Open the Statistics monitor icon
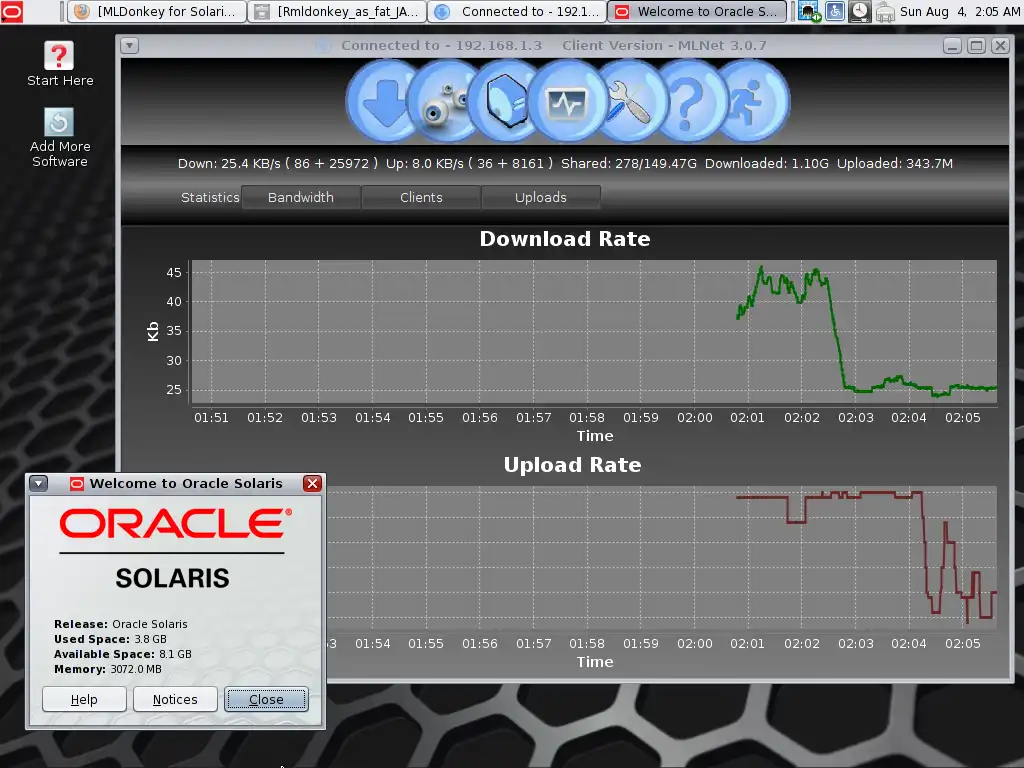 (567, 102)
